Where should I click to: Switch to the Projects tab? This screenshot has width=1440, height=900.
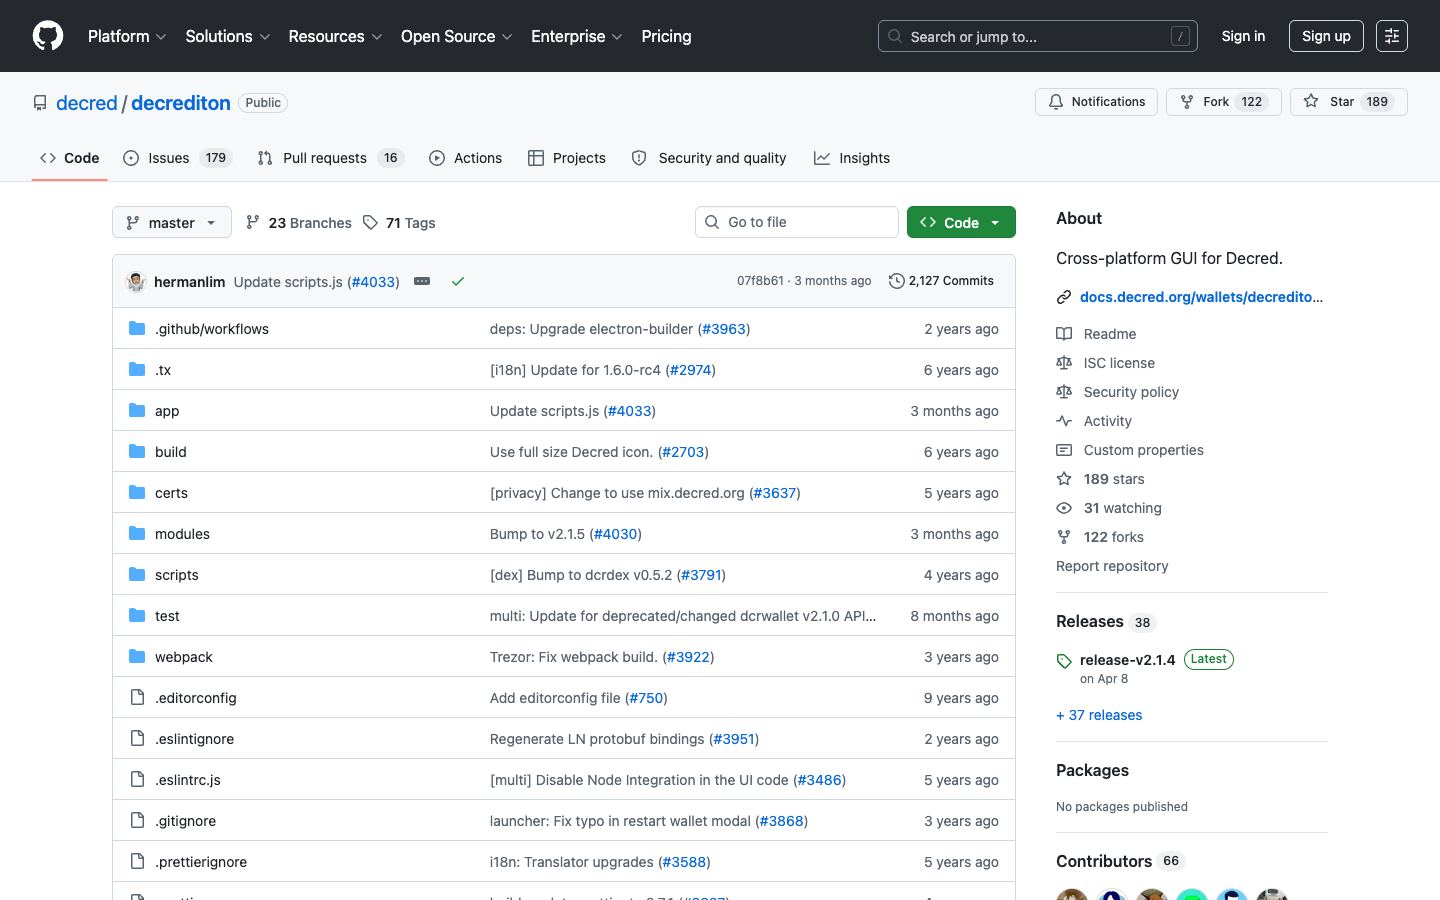[x=567, y=158]
